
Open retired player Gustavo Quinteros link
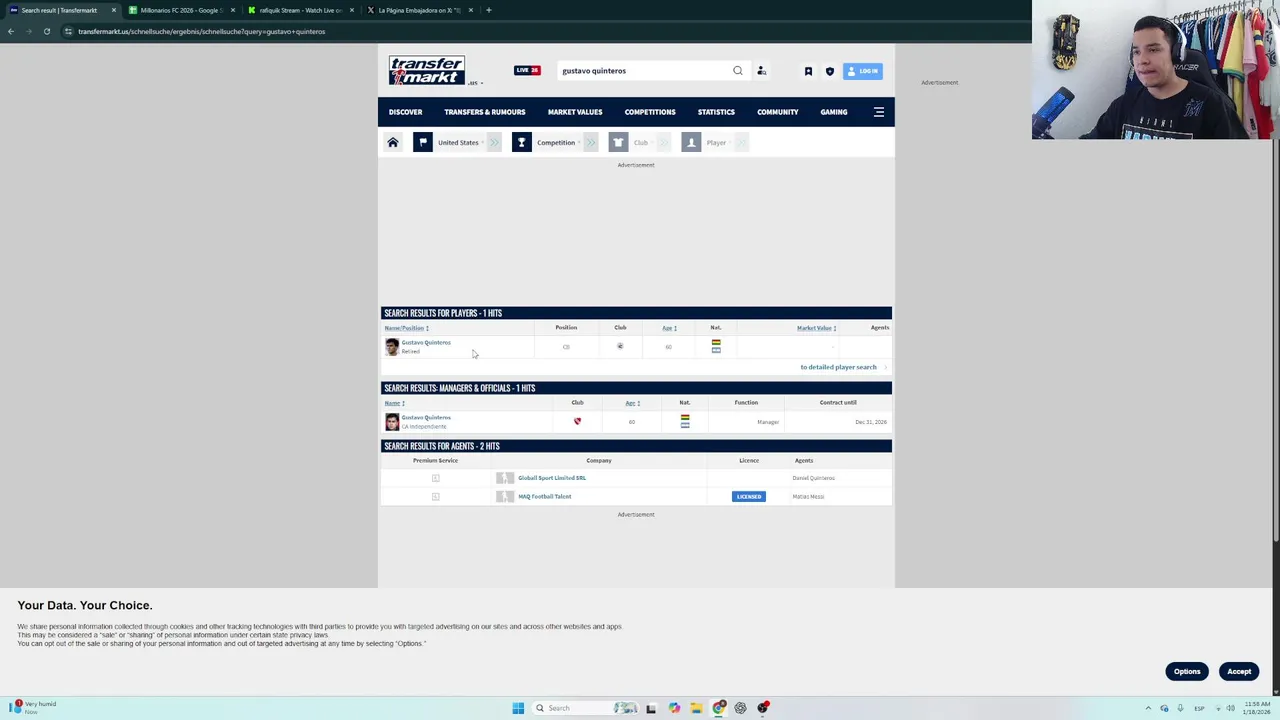[426, 343]
